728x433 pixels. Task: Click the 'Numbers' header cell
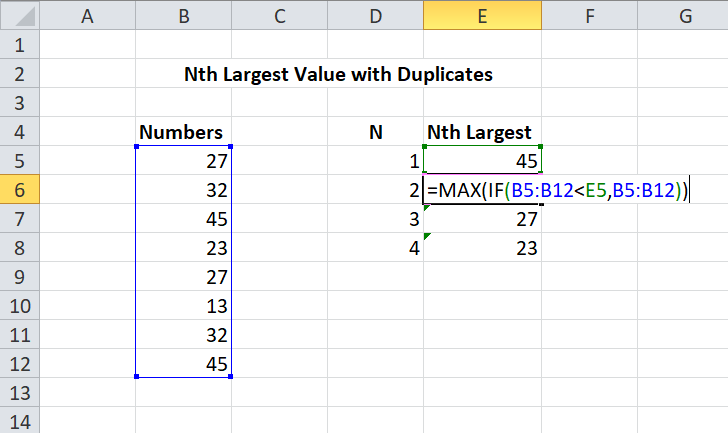tap(184, 132)
